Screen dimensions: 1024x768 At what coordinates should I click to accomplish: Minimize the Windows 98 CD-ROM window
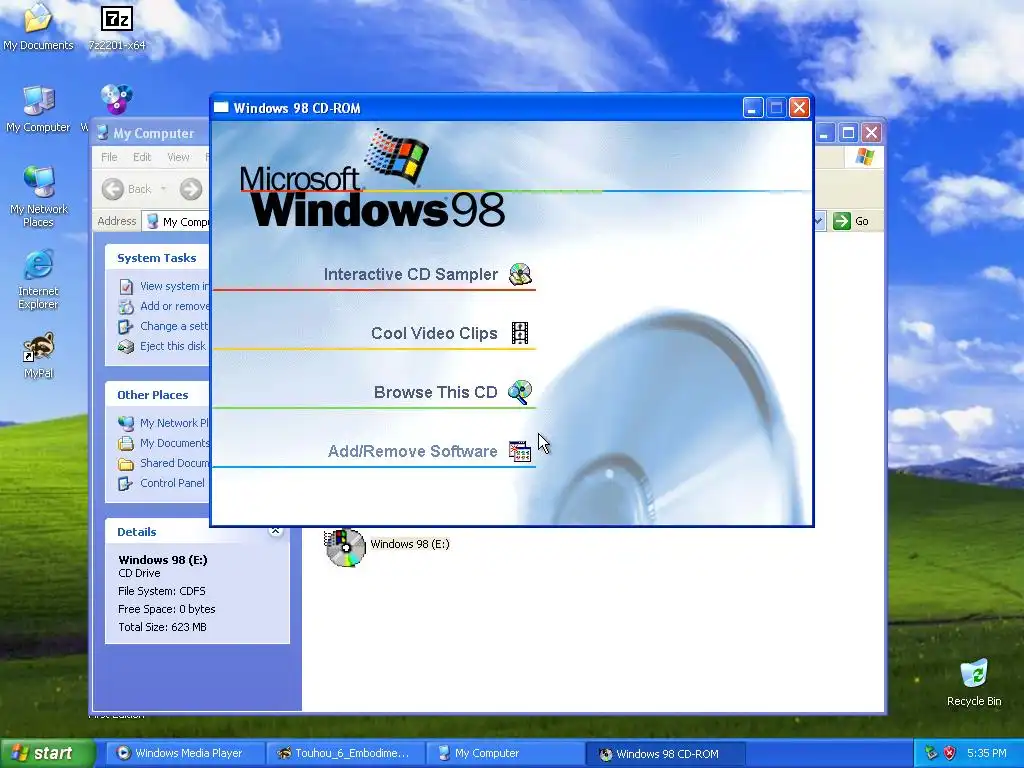pos(752,108)
